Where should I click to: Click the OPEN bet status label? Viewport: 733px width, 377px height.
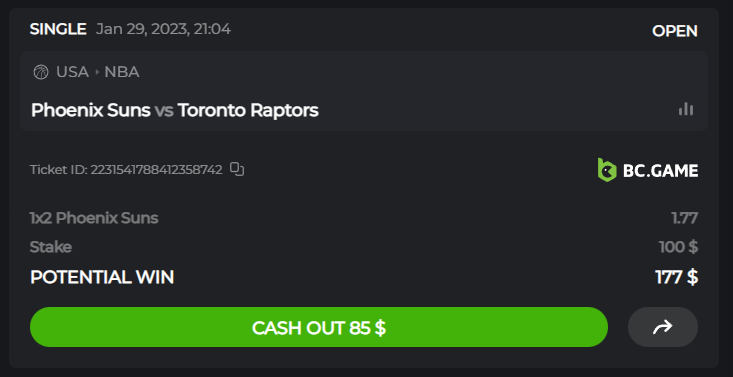[x=675, y=31]
